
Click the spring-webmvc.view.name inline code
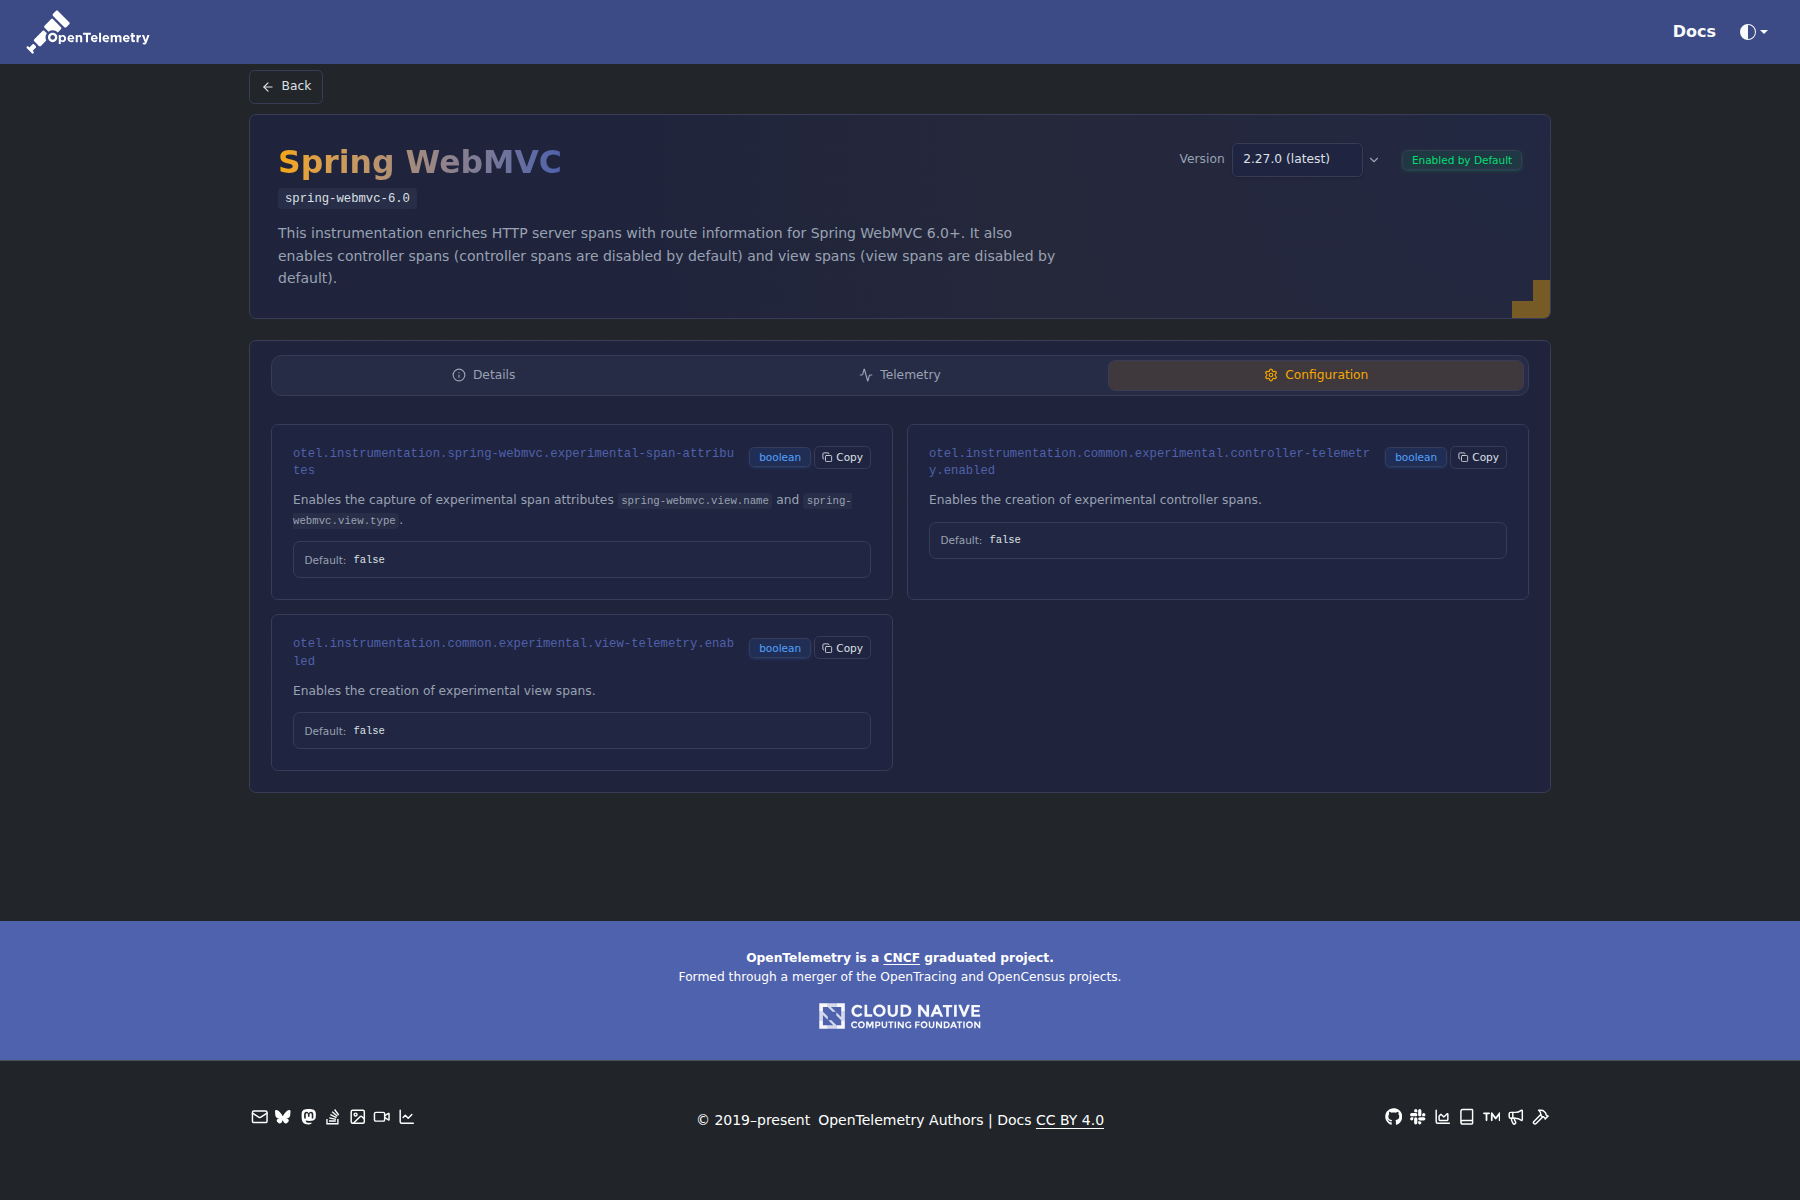[x=695, y=501]
